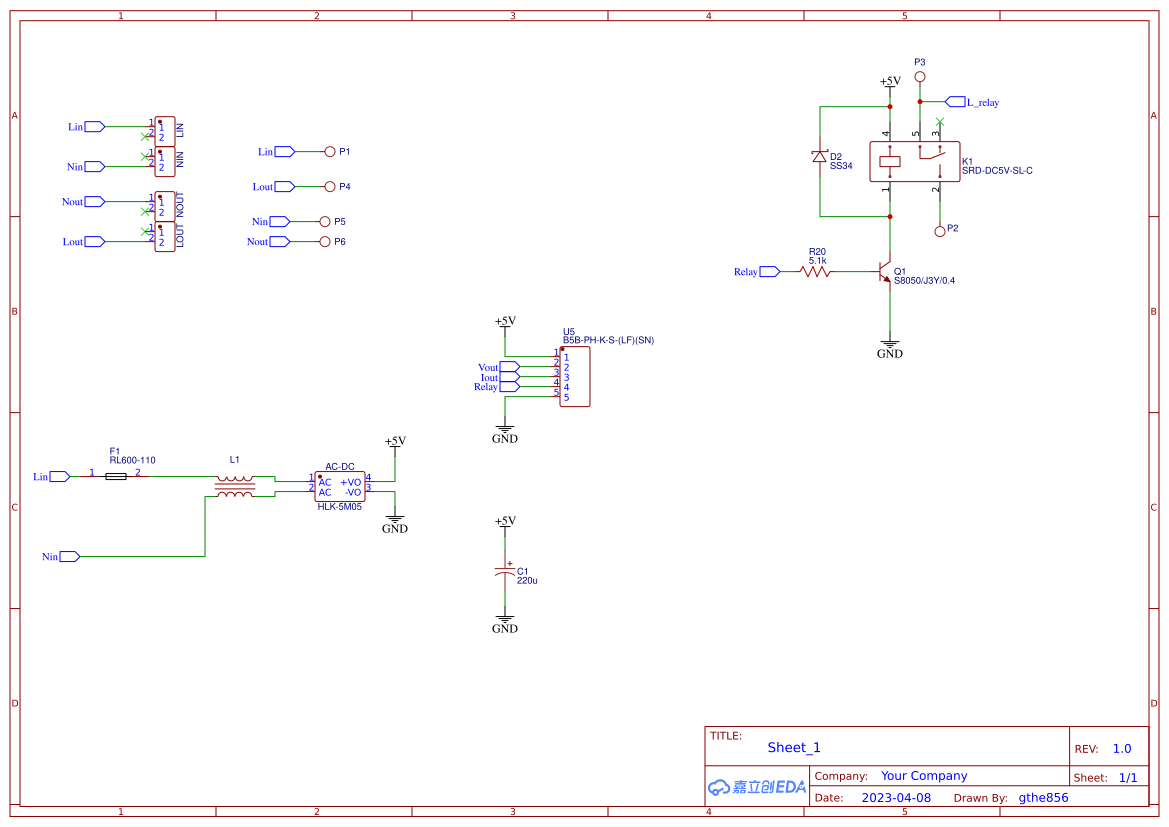Select pin P3 at top right
This screenshot has height=827, width=1169.
[x=918, y=74]
